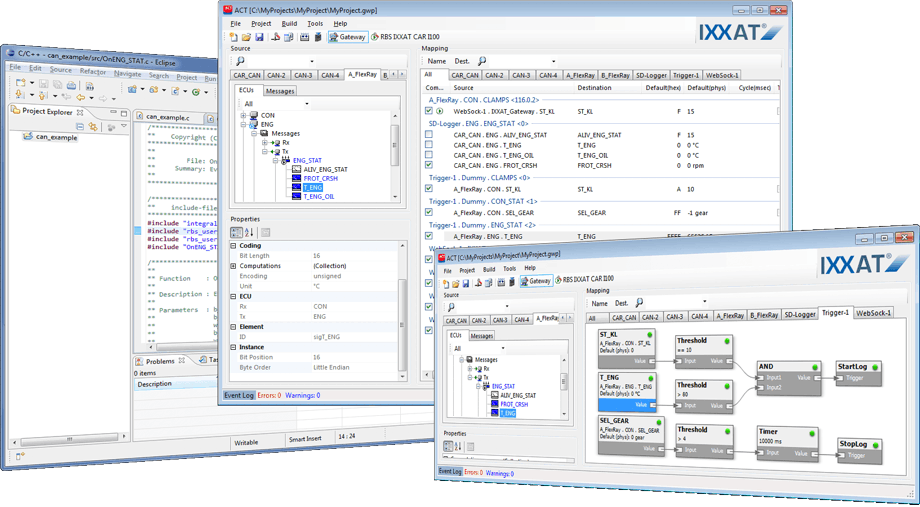Click RBS IXXAT CAR I100 in middle ACT toolbar
The image size is (920, 507).
point(405,37)
